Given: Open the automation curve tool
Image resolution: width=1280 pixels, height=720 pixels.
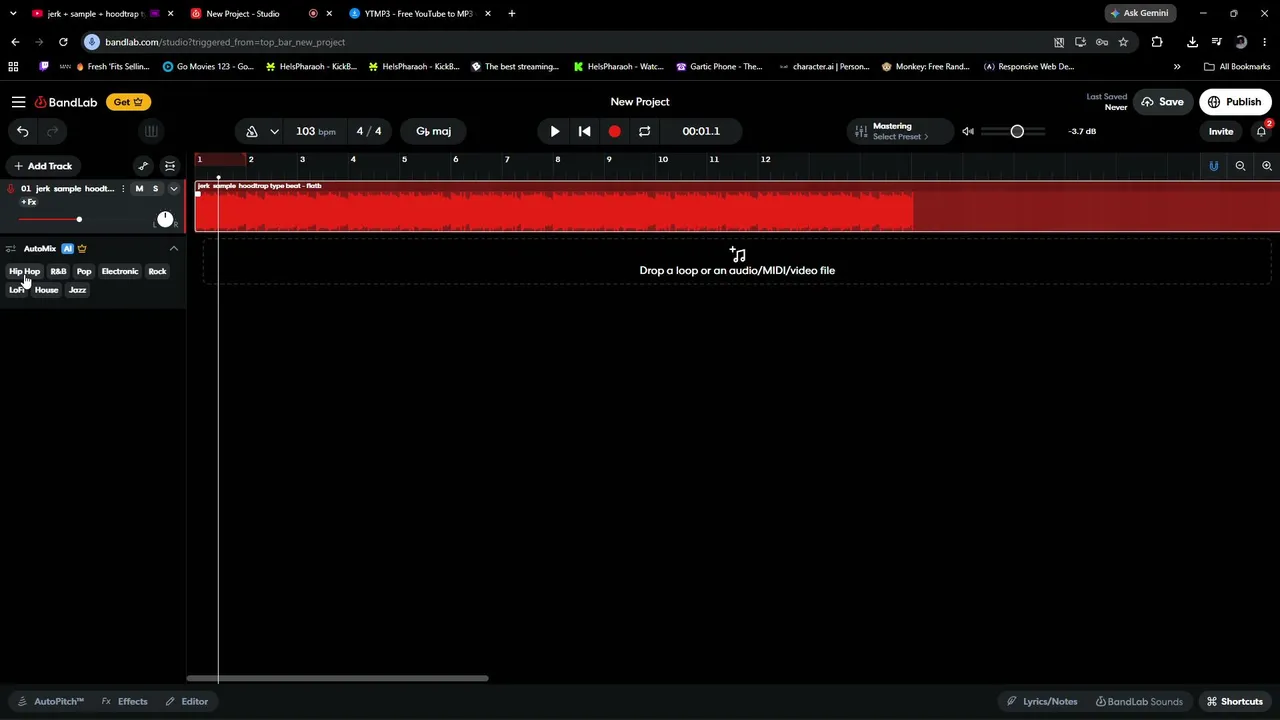Looking at the screenshot, I should pos(143,166).
